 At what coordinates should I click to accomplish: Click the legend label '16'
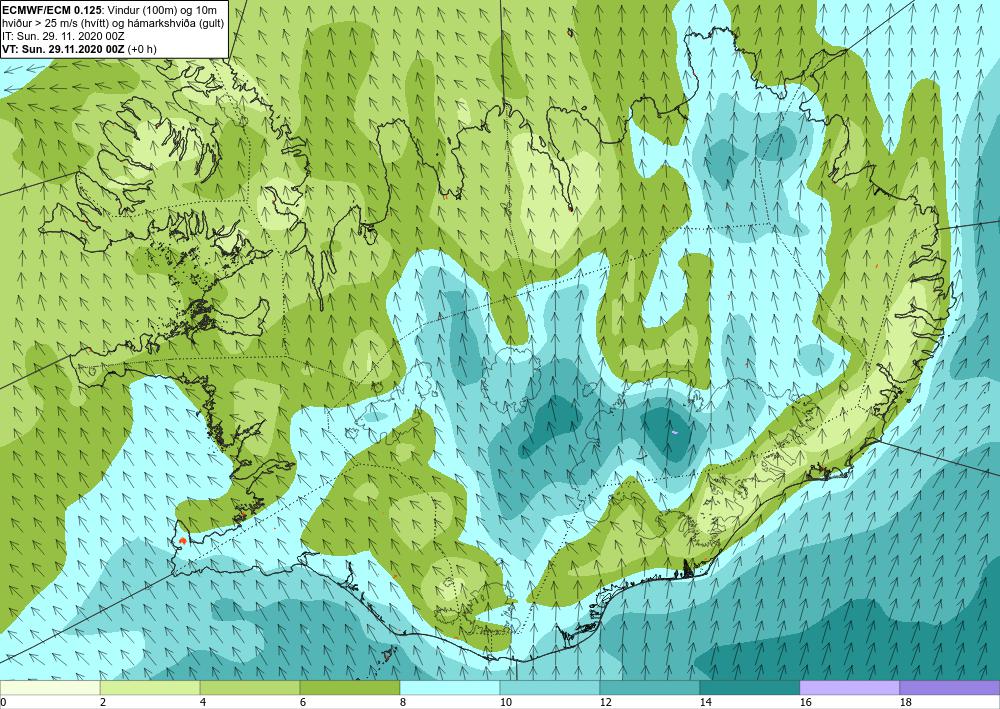[x=805, y=703]
